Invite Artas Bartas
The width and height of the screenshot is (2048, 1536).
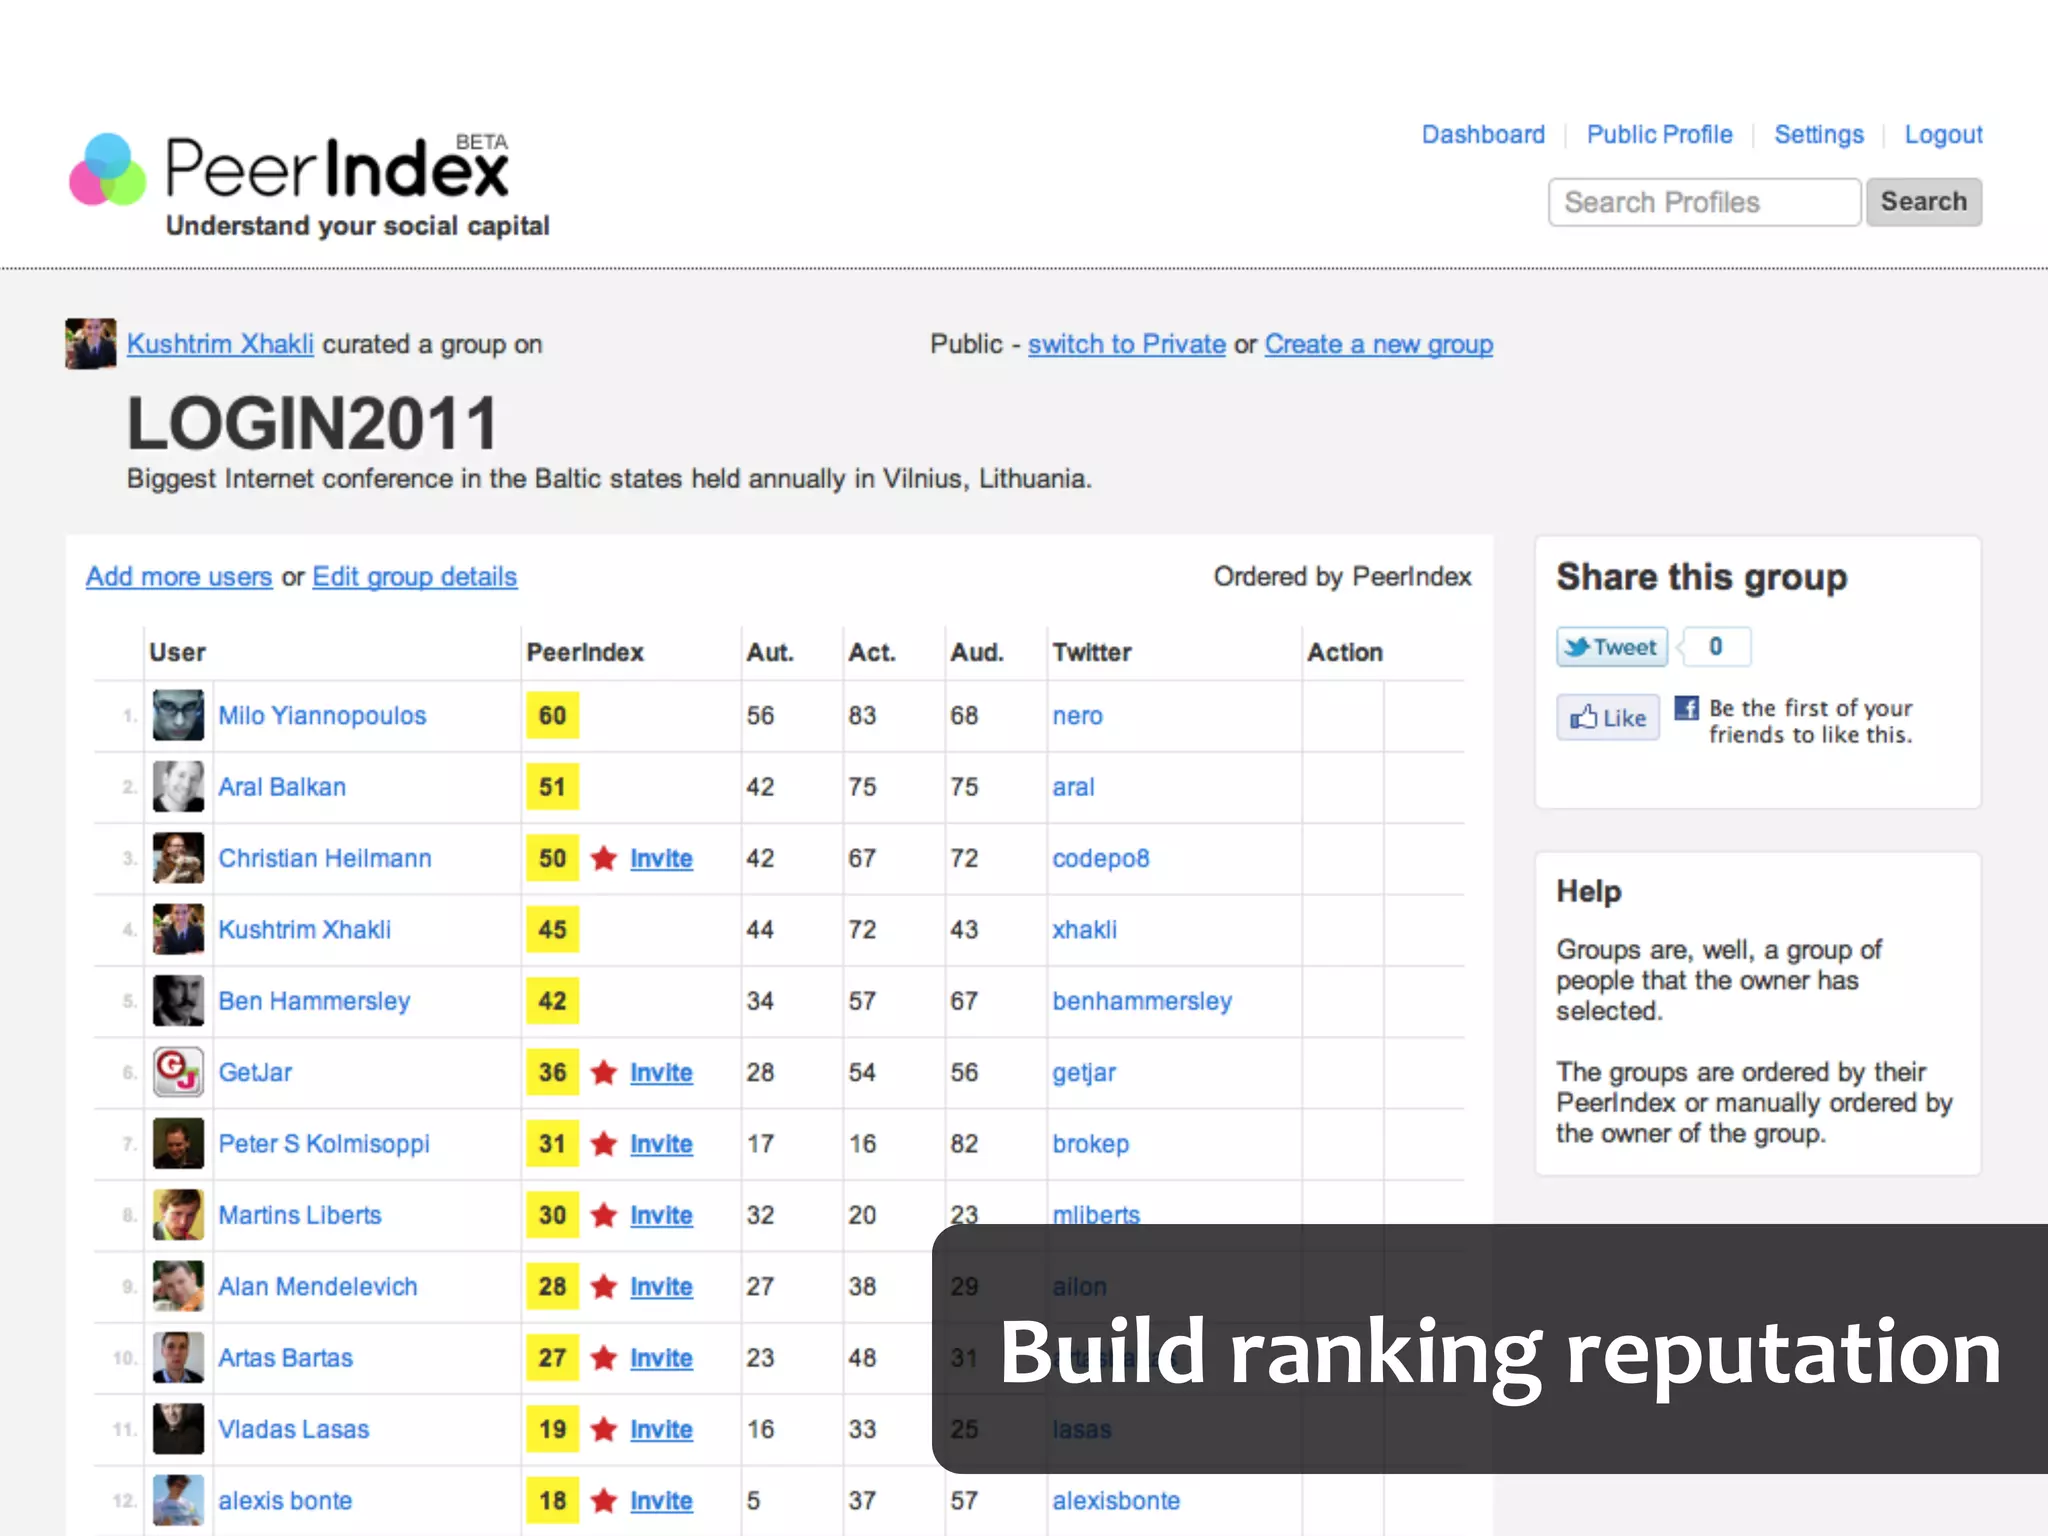(x=661, y=1358)
